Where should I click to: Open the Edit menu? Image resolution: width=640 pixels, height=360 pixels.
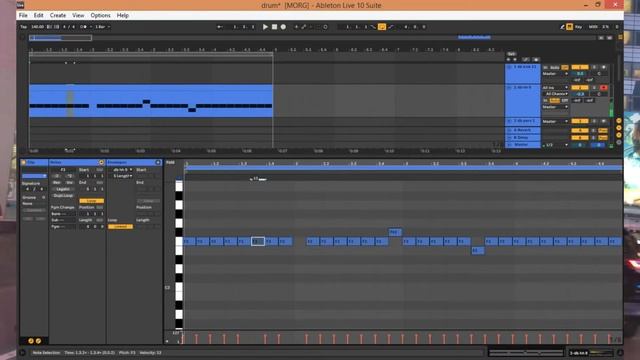(38, 16)
